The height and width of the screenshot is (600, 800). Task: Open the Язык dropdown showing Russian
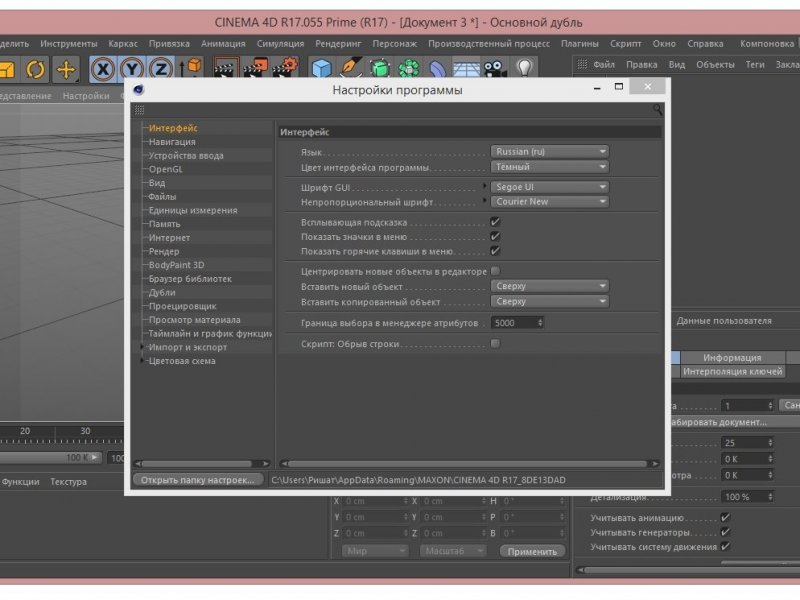tap(549, 152)
